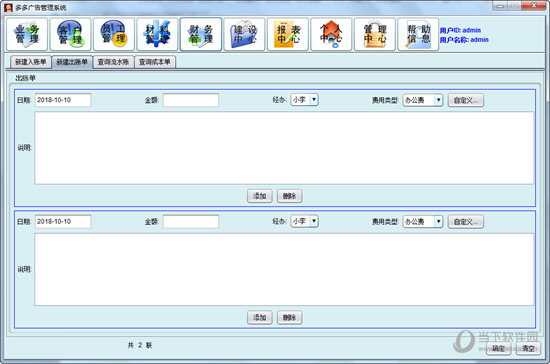550x364 pixels.
Task: Select the 财务管理 module icon
Action: [x=201, y=34]
